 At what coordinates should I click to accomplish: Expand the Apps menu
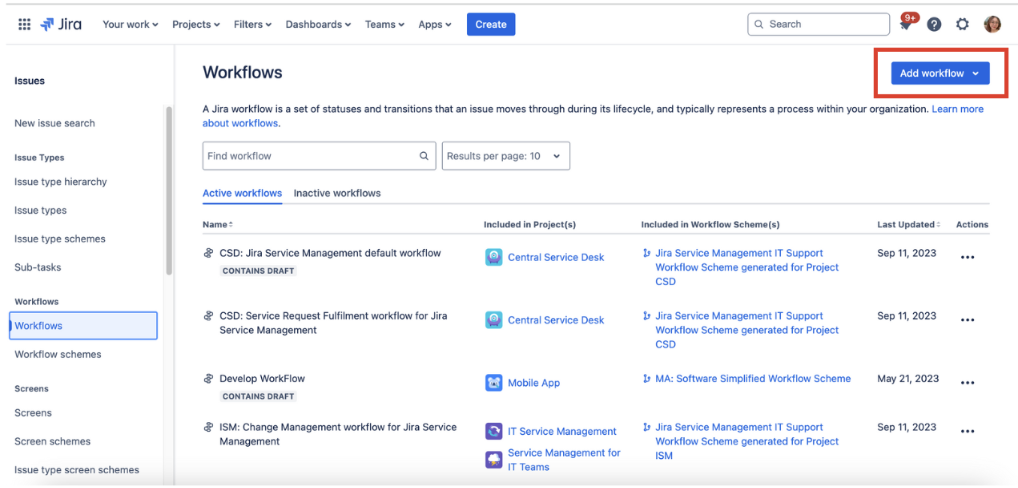tap(434, 25)
